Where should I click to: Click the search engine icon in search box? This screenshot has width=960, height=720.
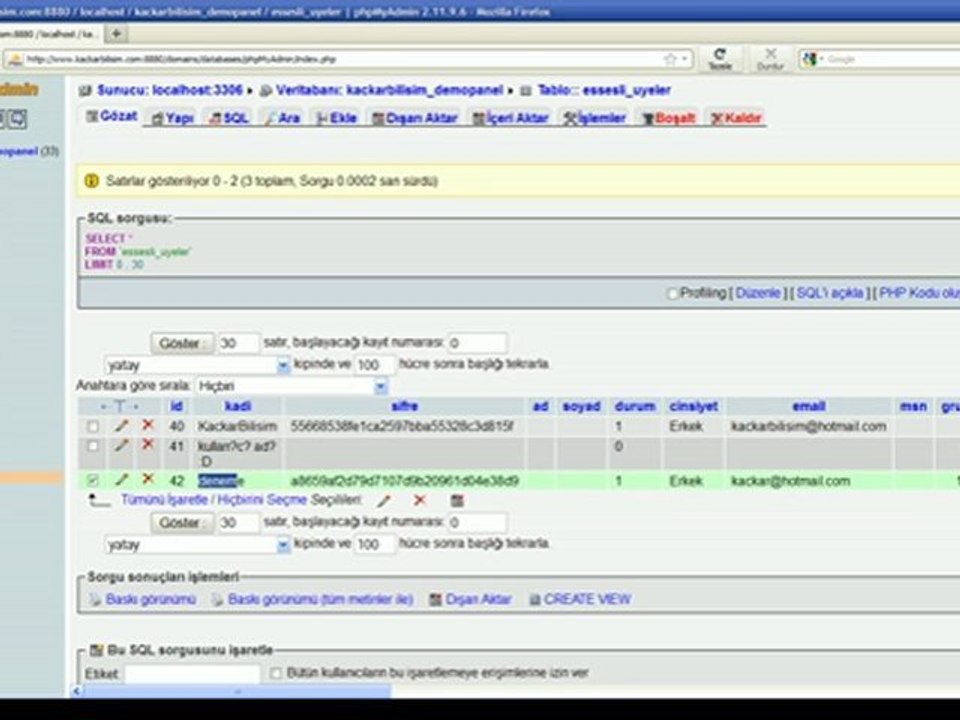pos(810,59)
